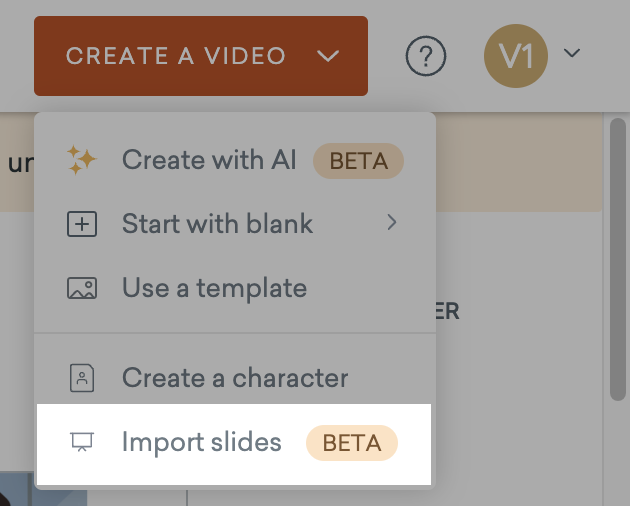The height and width of the screenshot is (506, 630).
Task: Open help via the question mark icon
Action: [426, 56]
